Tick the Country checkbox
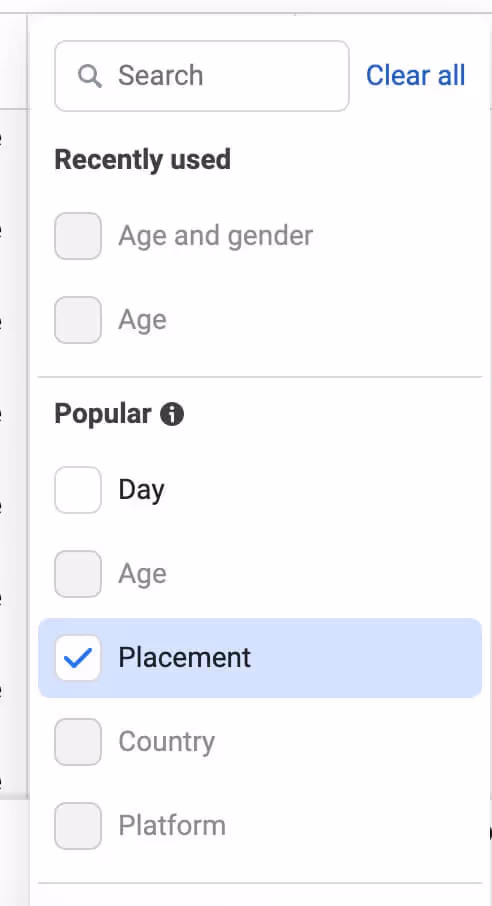Screen dimensions: 492x906 [78, 742]
